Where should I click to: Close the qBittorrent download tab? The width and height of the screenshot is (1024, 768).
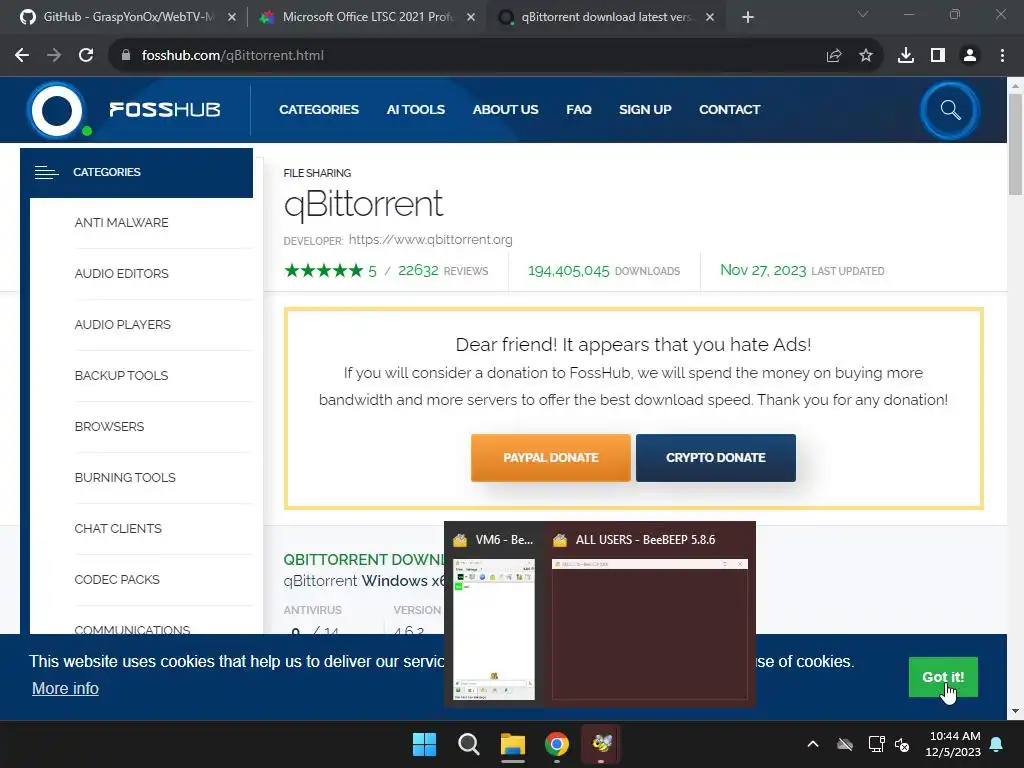coord(710,17)
